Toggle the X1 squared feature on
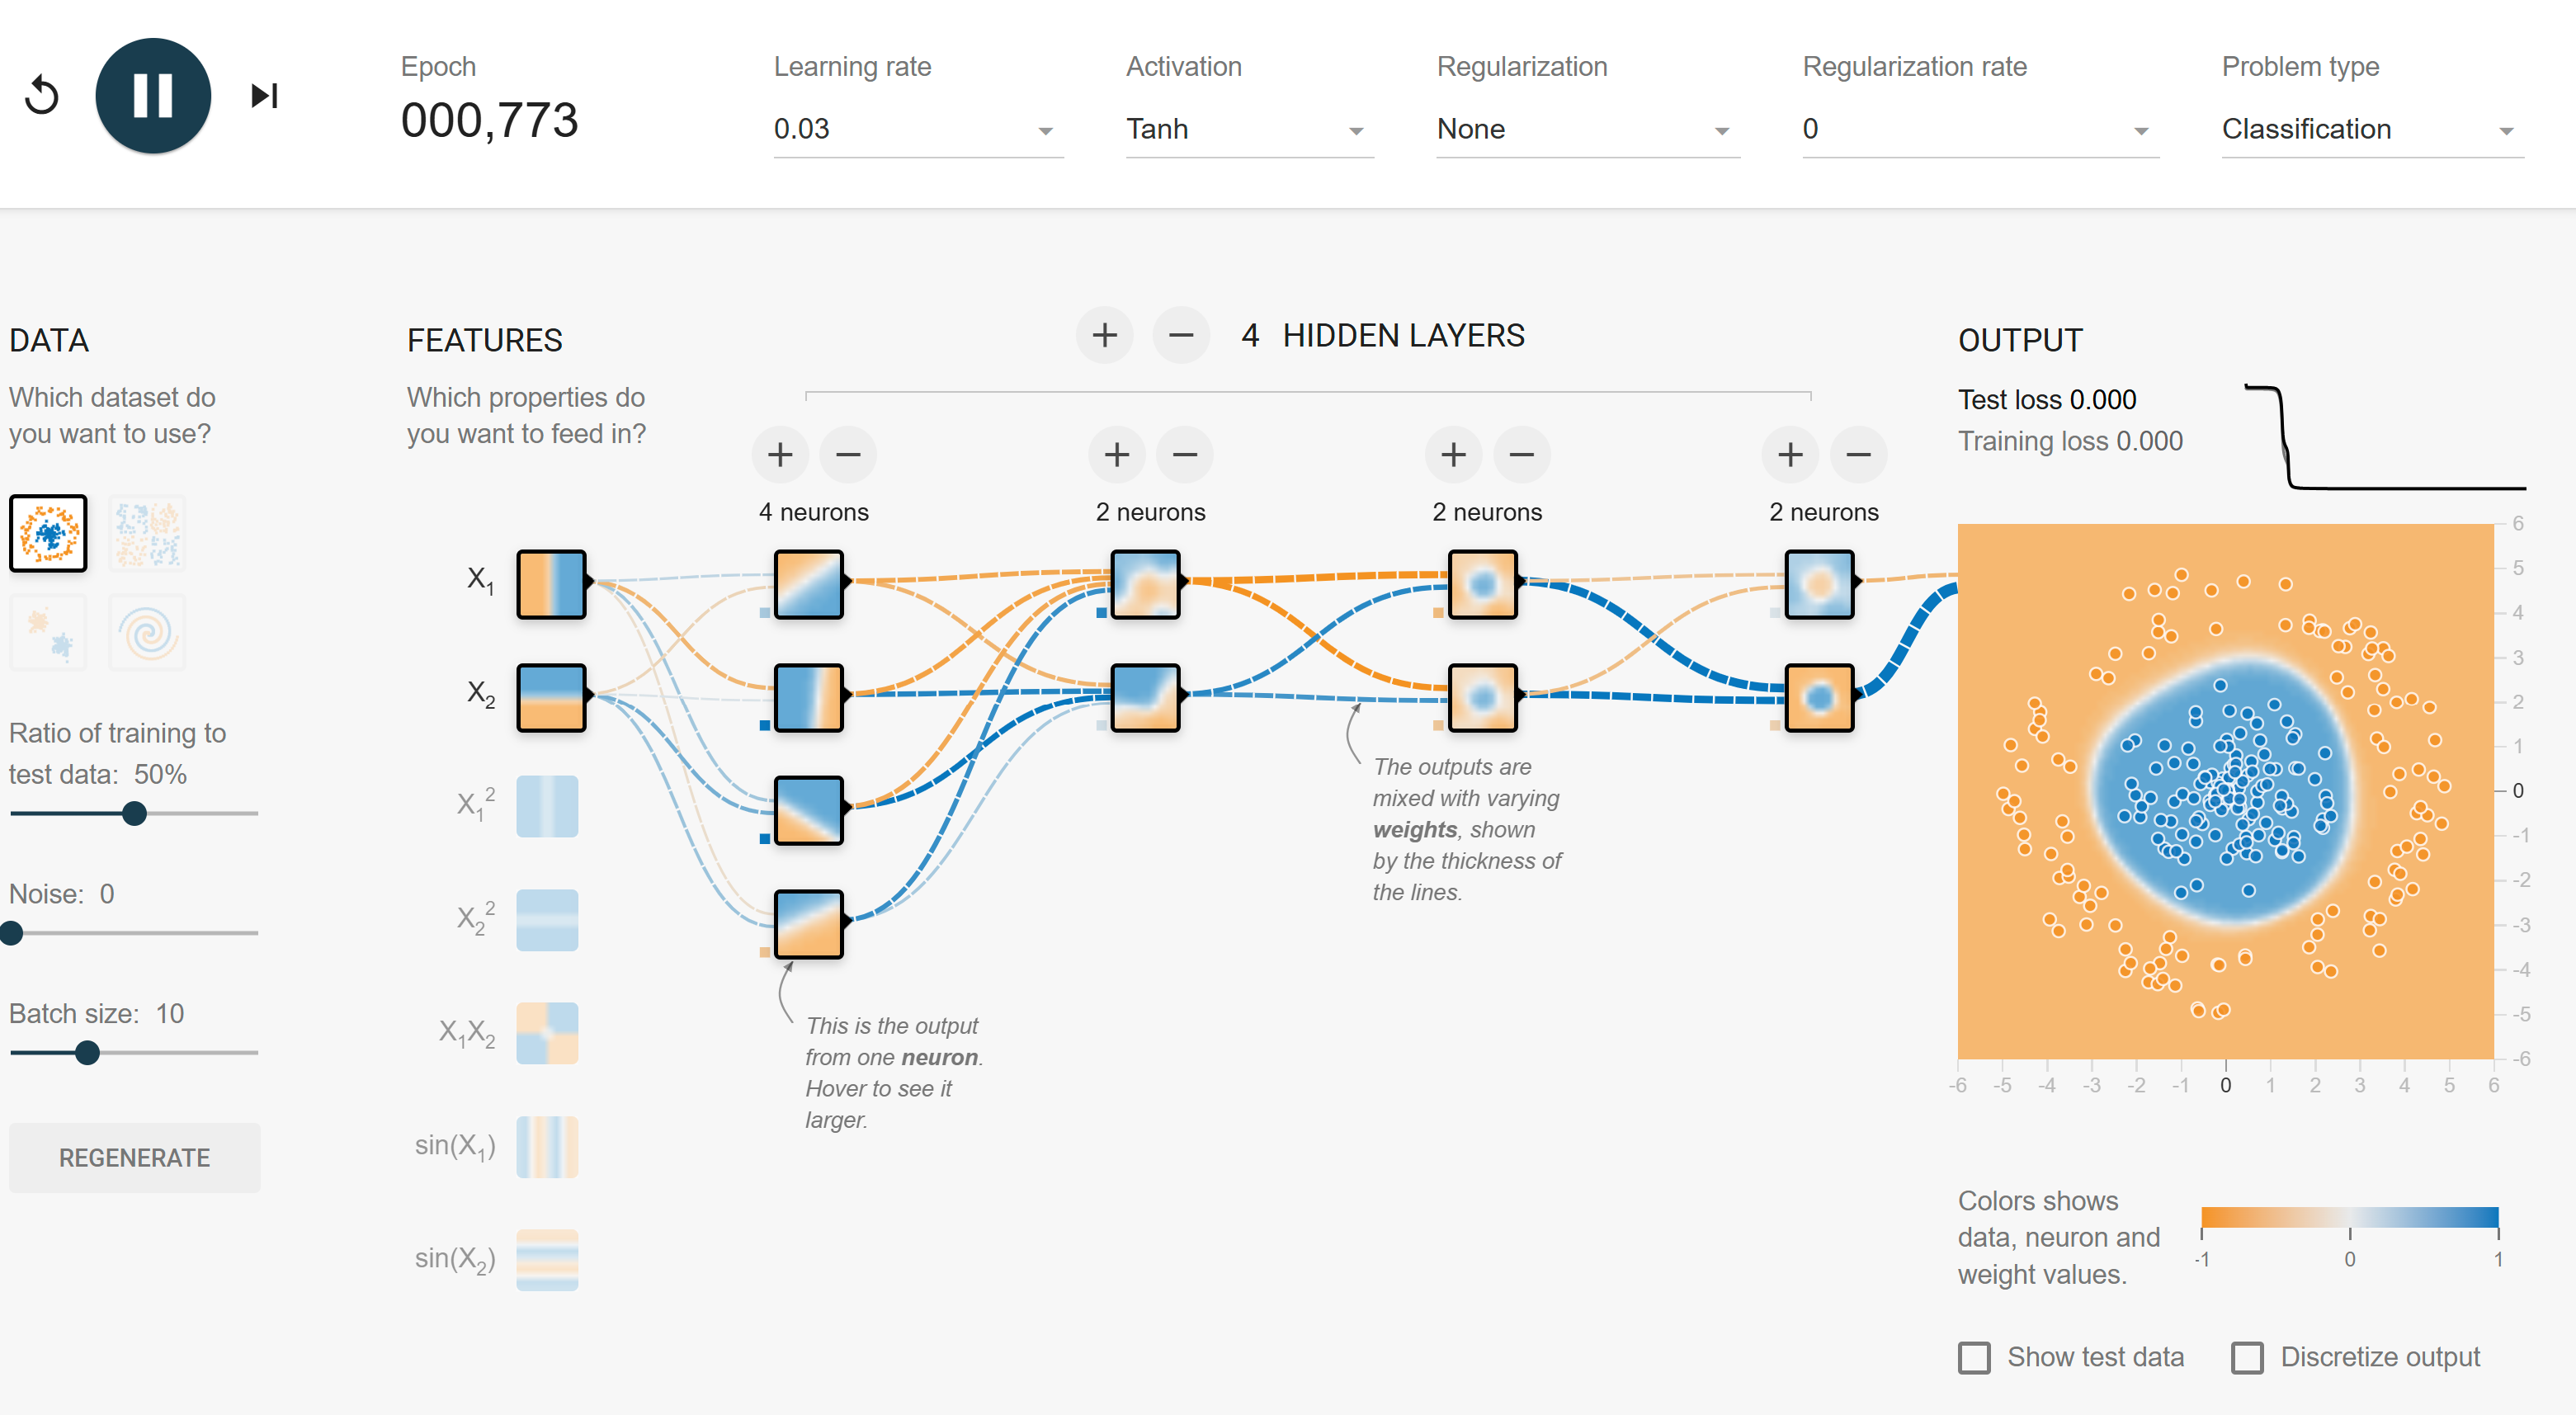The image size is (2576, 1415). click(547, 806)
